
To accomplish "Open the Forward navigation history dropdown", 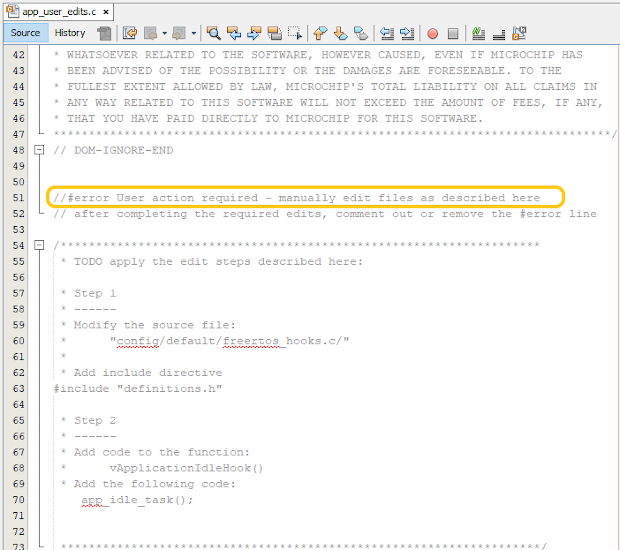I will (193, 33).
